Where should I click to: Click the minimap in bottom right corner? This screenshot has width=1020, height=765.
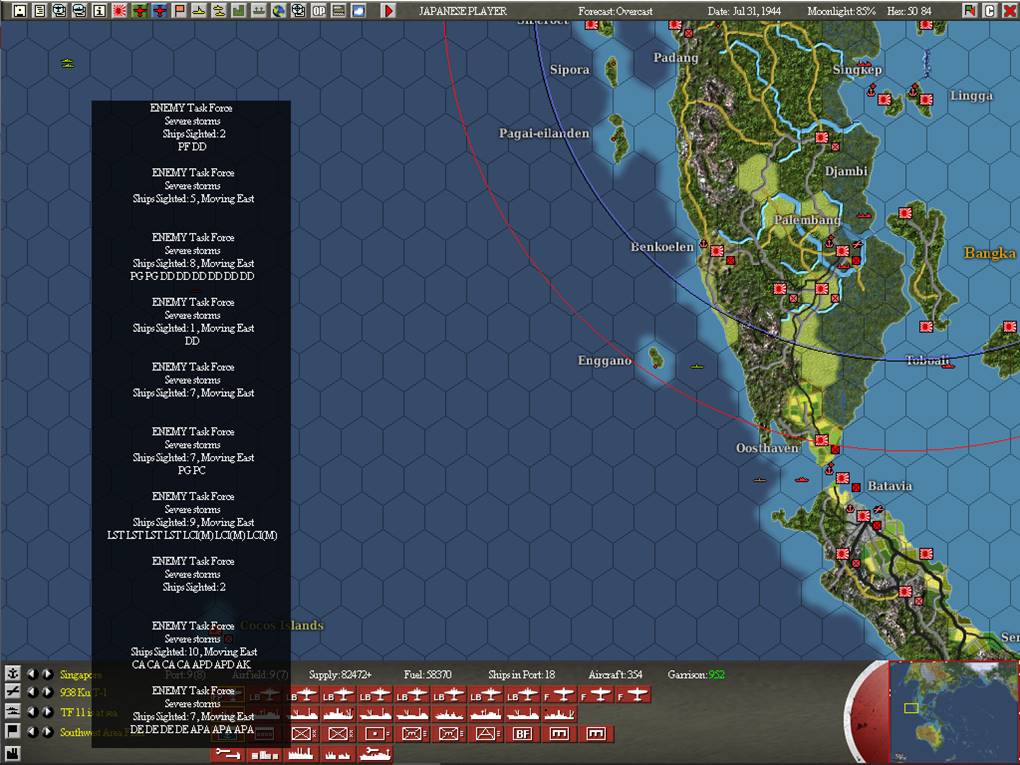click(x=953, y=712)
